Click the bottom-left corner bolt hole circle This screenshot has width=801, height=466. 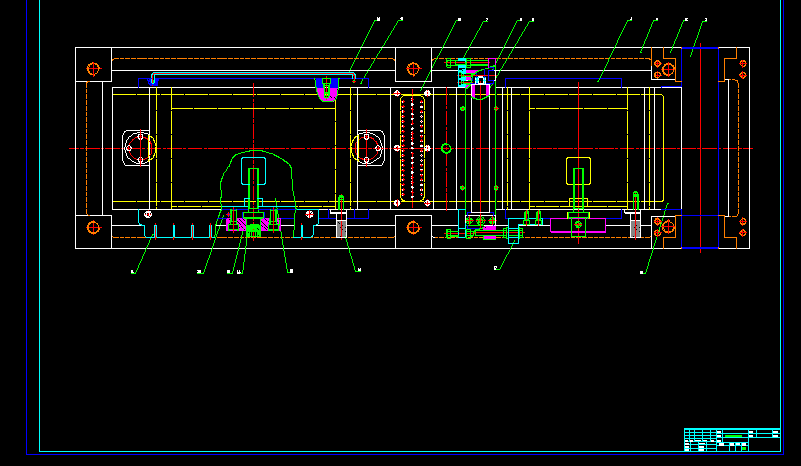94,228
